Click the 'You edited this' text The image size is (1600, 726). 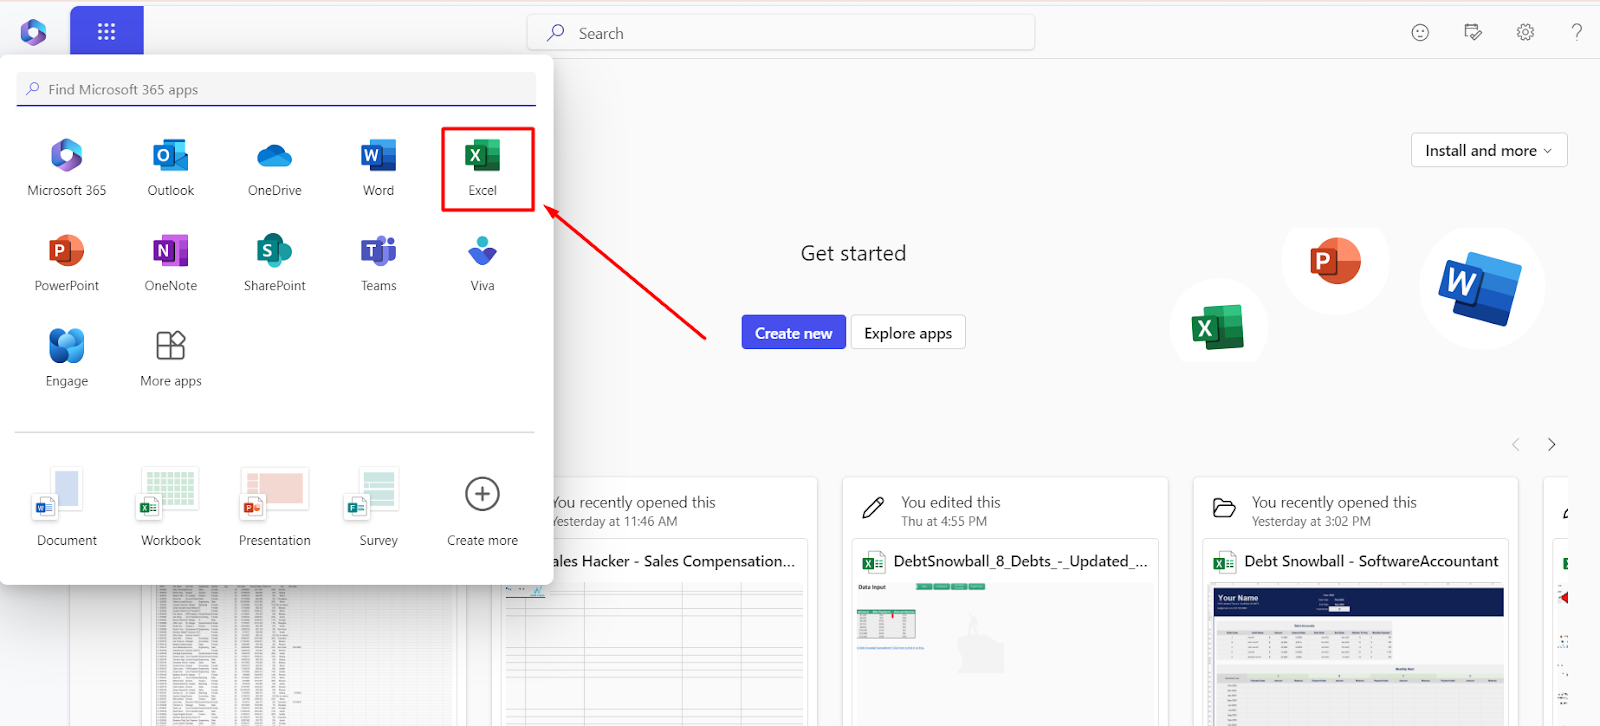point(950,502)
